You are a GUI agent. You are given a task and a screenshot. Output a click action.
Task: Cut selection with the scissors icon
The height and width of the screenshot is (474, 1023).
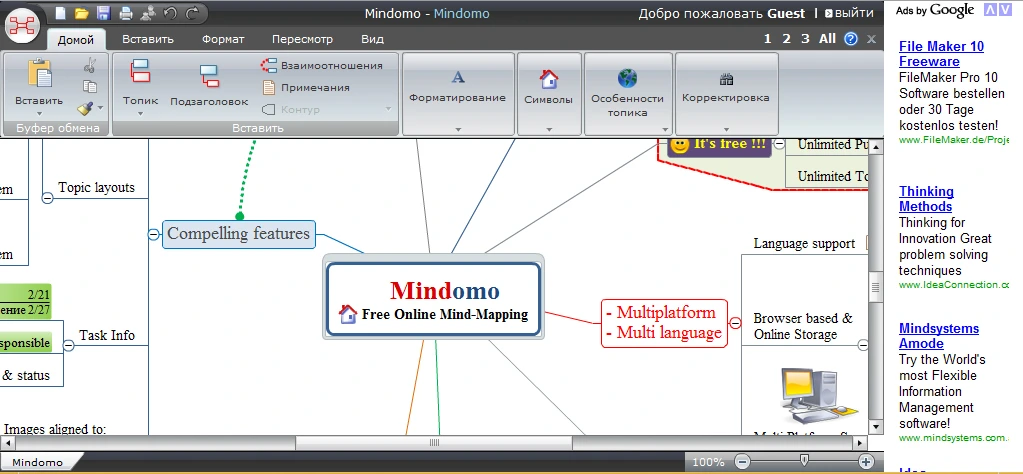click(x=90, y=65)
